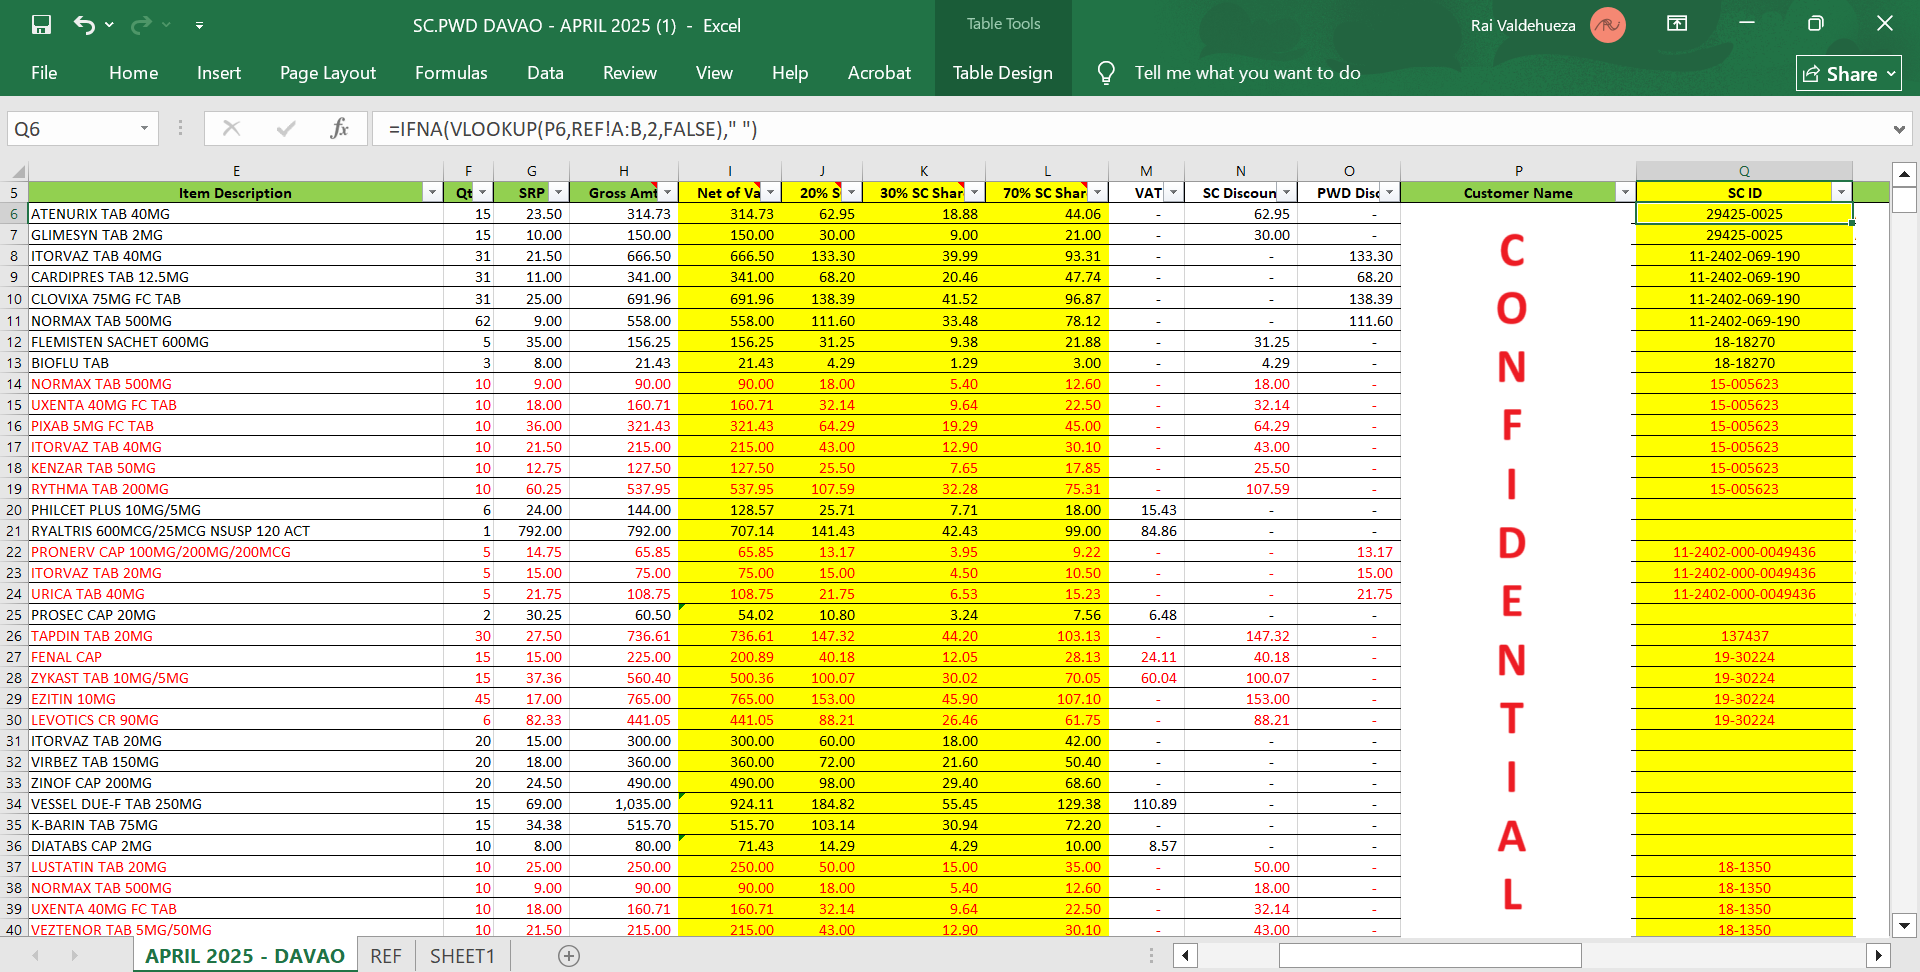
Task: Click the horizontal scrollbar left arrow
Action: click(1185, 956)
